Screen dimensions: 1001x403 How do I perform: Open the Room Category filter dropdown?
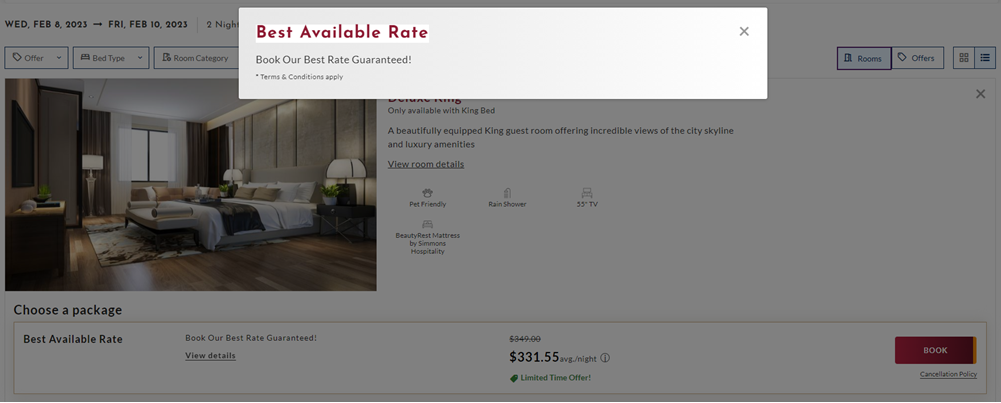[x=197, y=57]
